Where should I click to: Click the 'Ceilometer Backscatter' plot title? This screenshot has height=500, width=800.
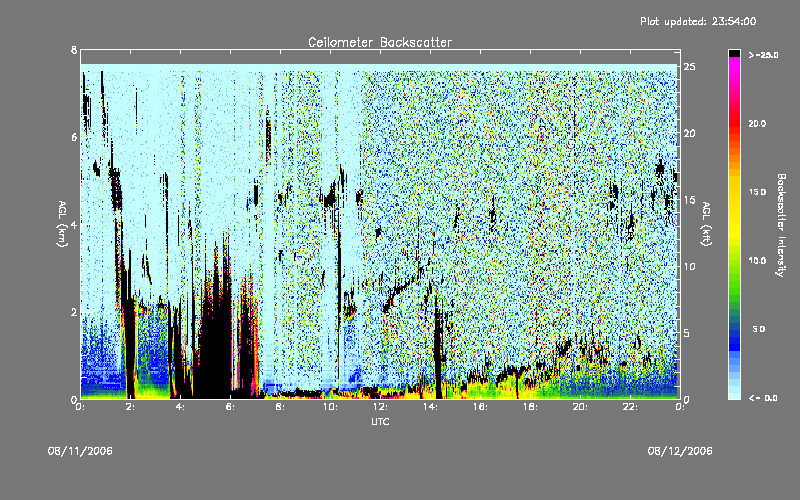(380, 42)
